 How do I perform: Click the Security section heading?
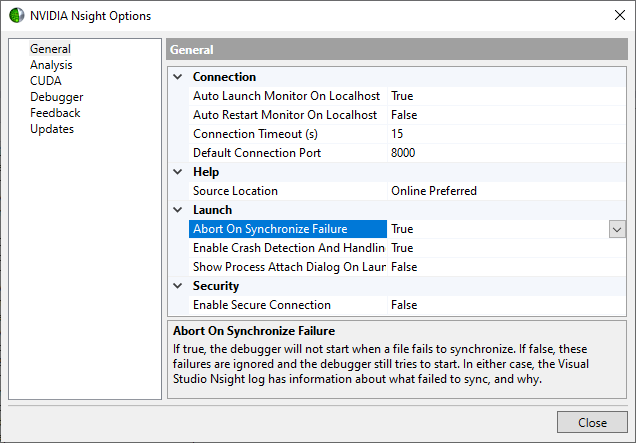(x=216, y=286)
